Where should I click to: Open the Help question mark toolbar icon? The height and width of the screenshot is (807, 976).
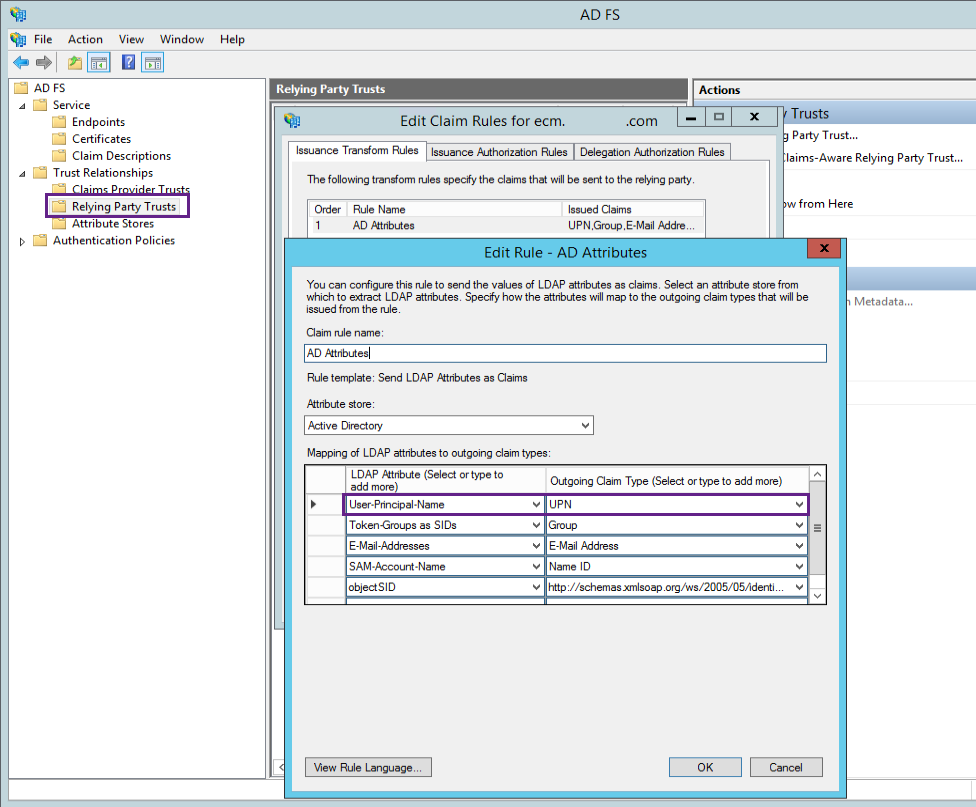128,62
